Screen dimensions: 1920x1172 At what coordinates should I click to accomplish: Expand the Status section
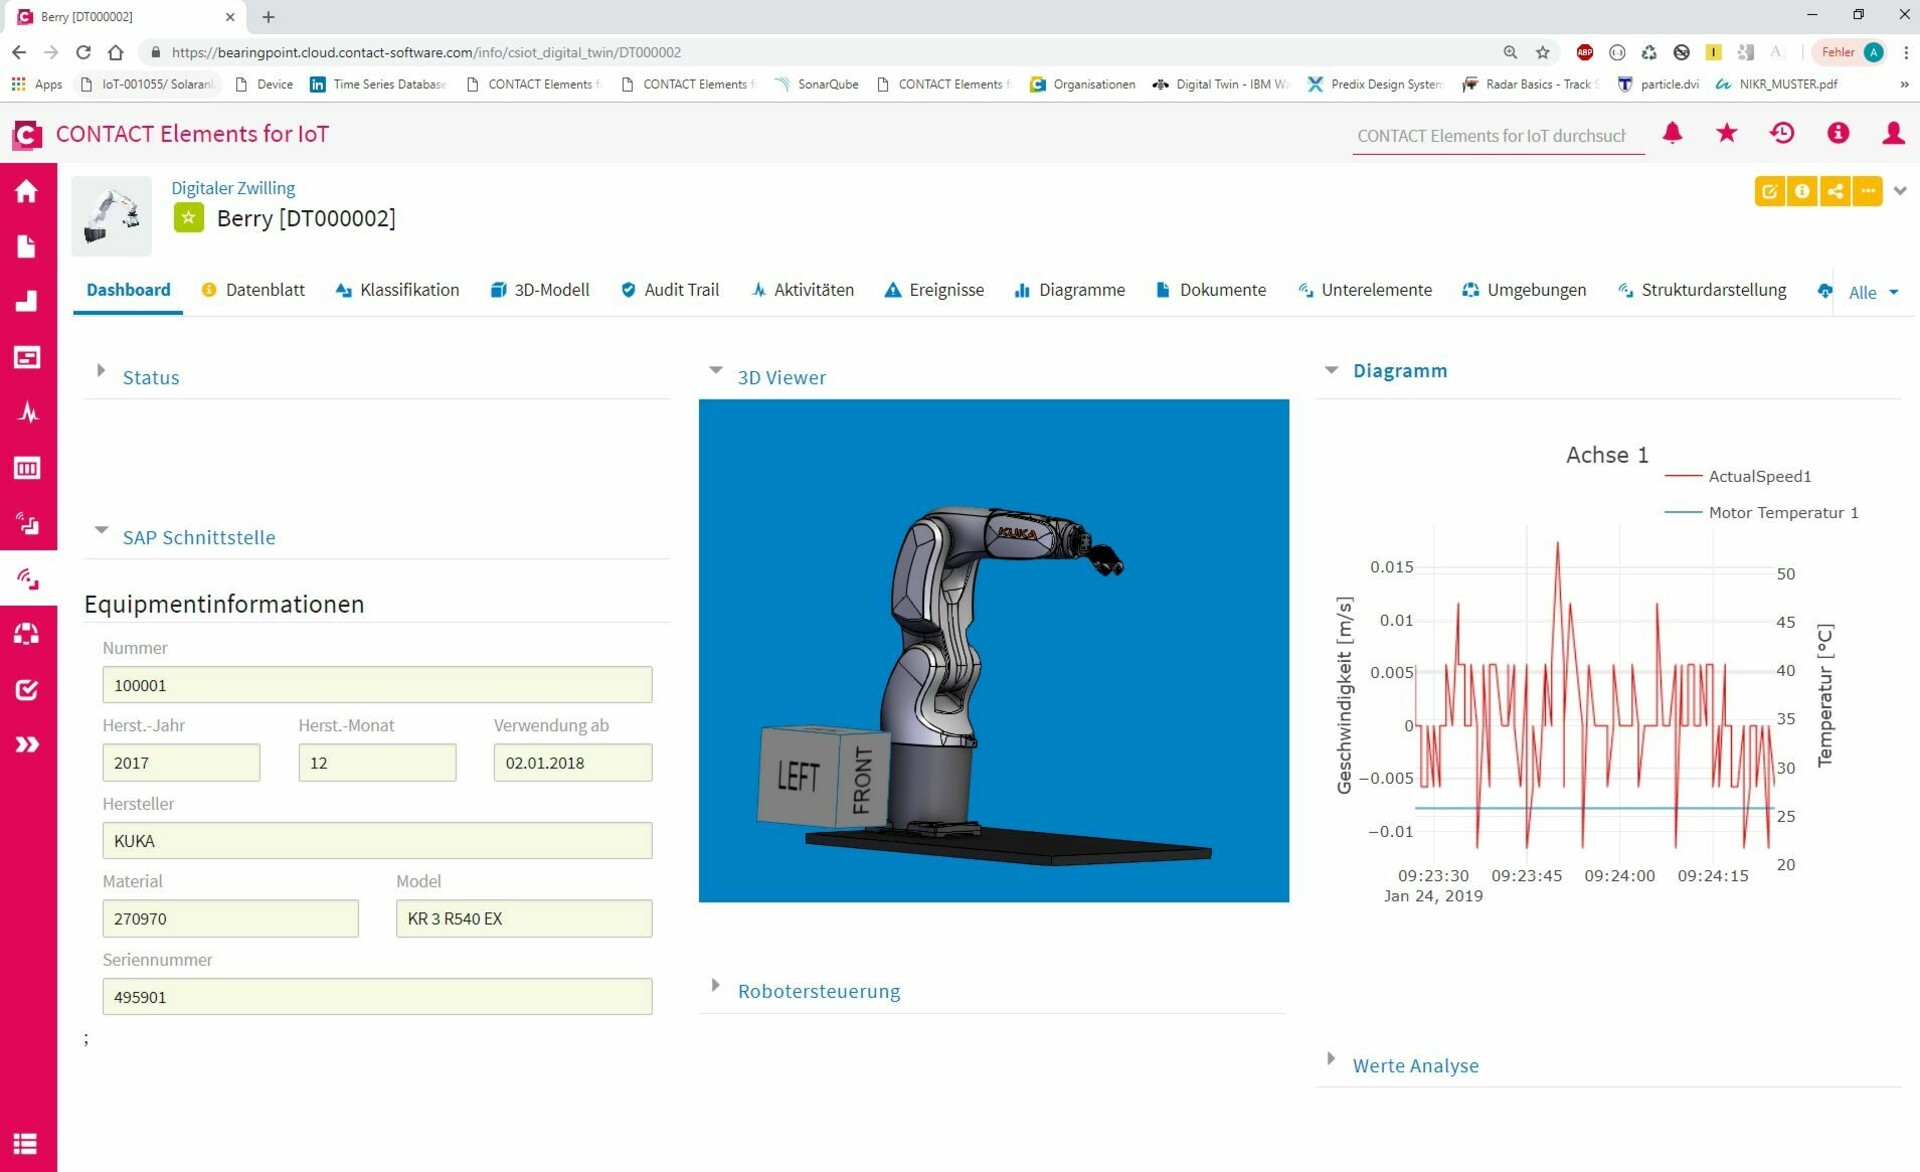tap(150, 377)
